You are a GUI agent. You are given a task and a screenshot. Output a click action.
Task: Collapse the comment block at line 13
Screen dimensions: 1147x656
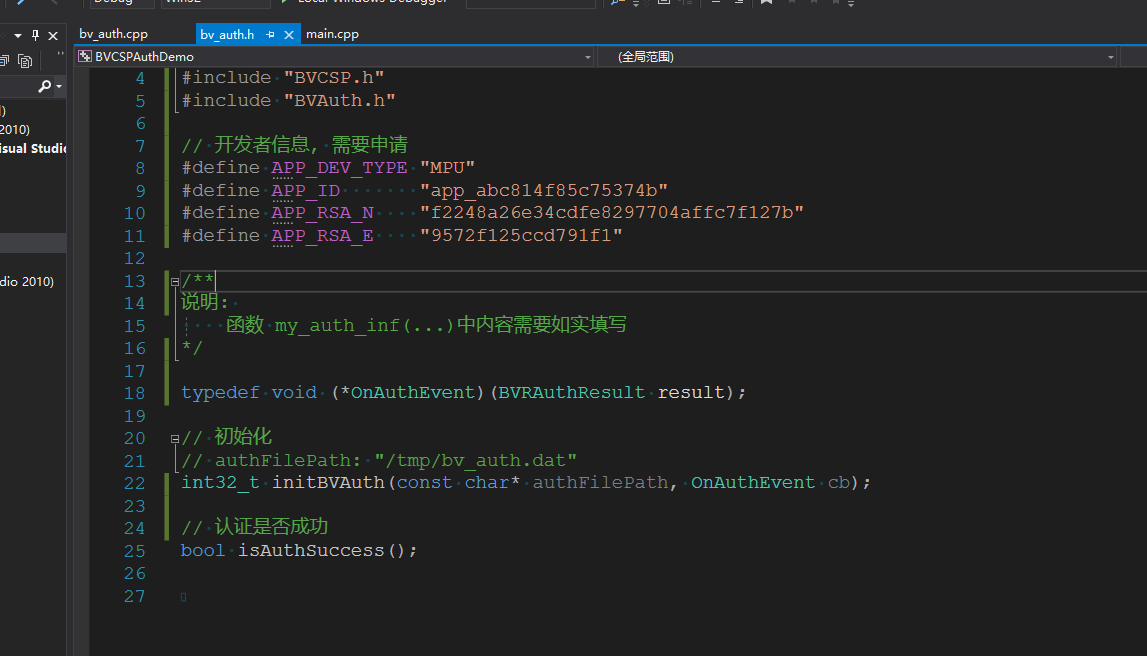pyautogui.click(x=175, y=281)
